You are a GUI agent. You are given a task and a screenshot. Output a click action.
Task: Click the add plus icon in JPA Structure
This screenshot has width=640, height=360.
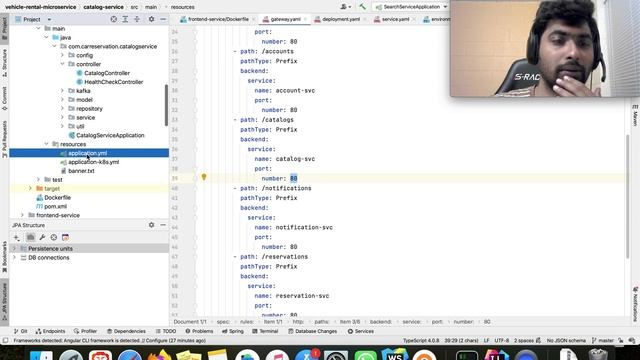16,237
